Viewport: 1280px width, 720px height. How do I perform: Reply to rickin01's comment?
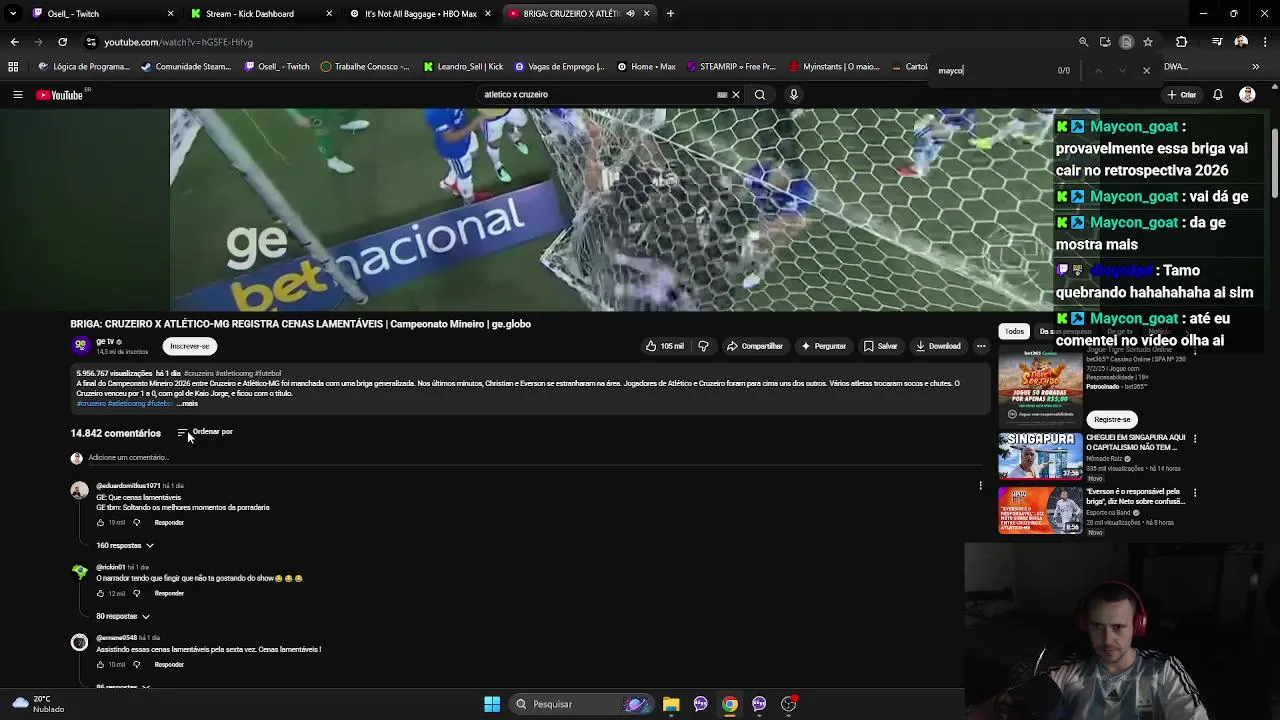[x=169, y=593]
